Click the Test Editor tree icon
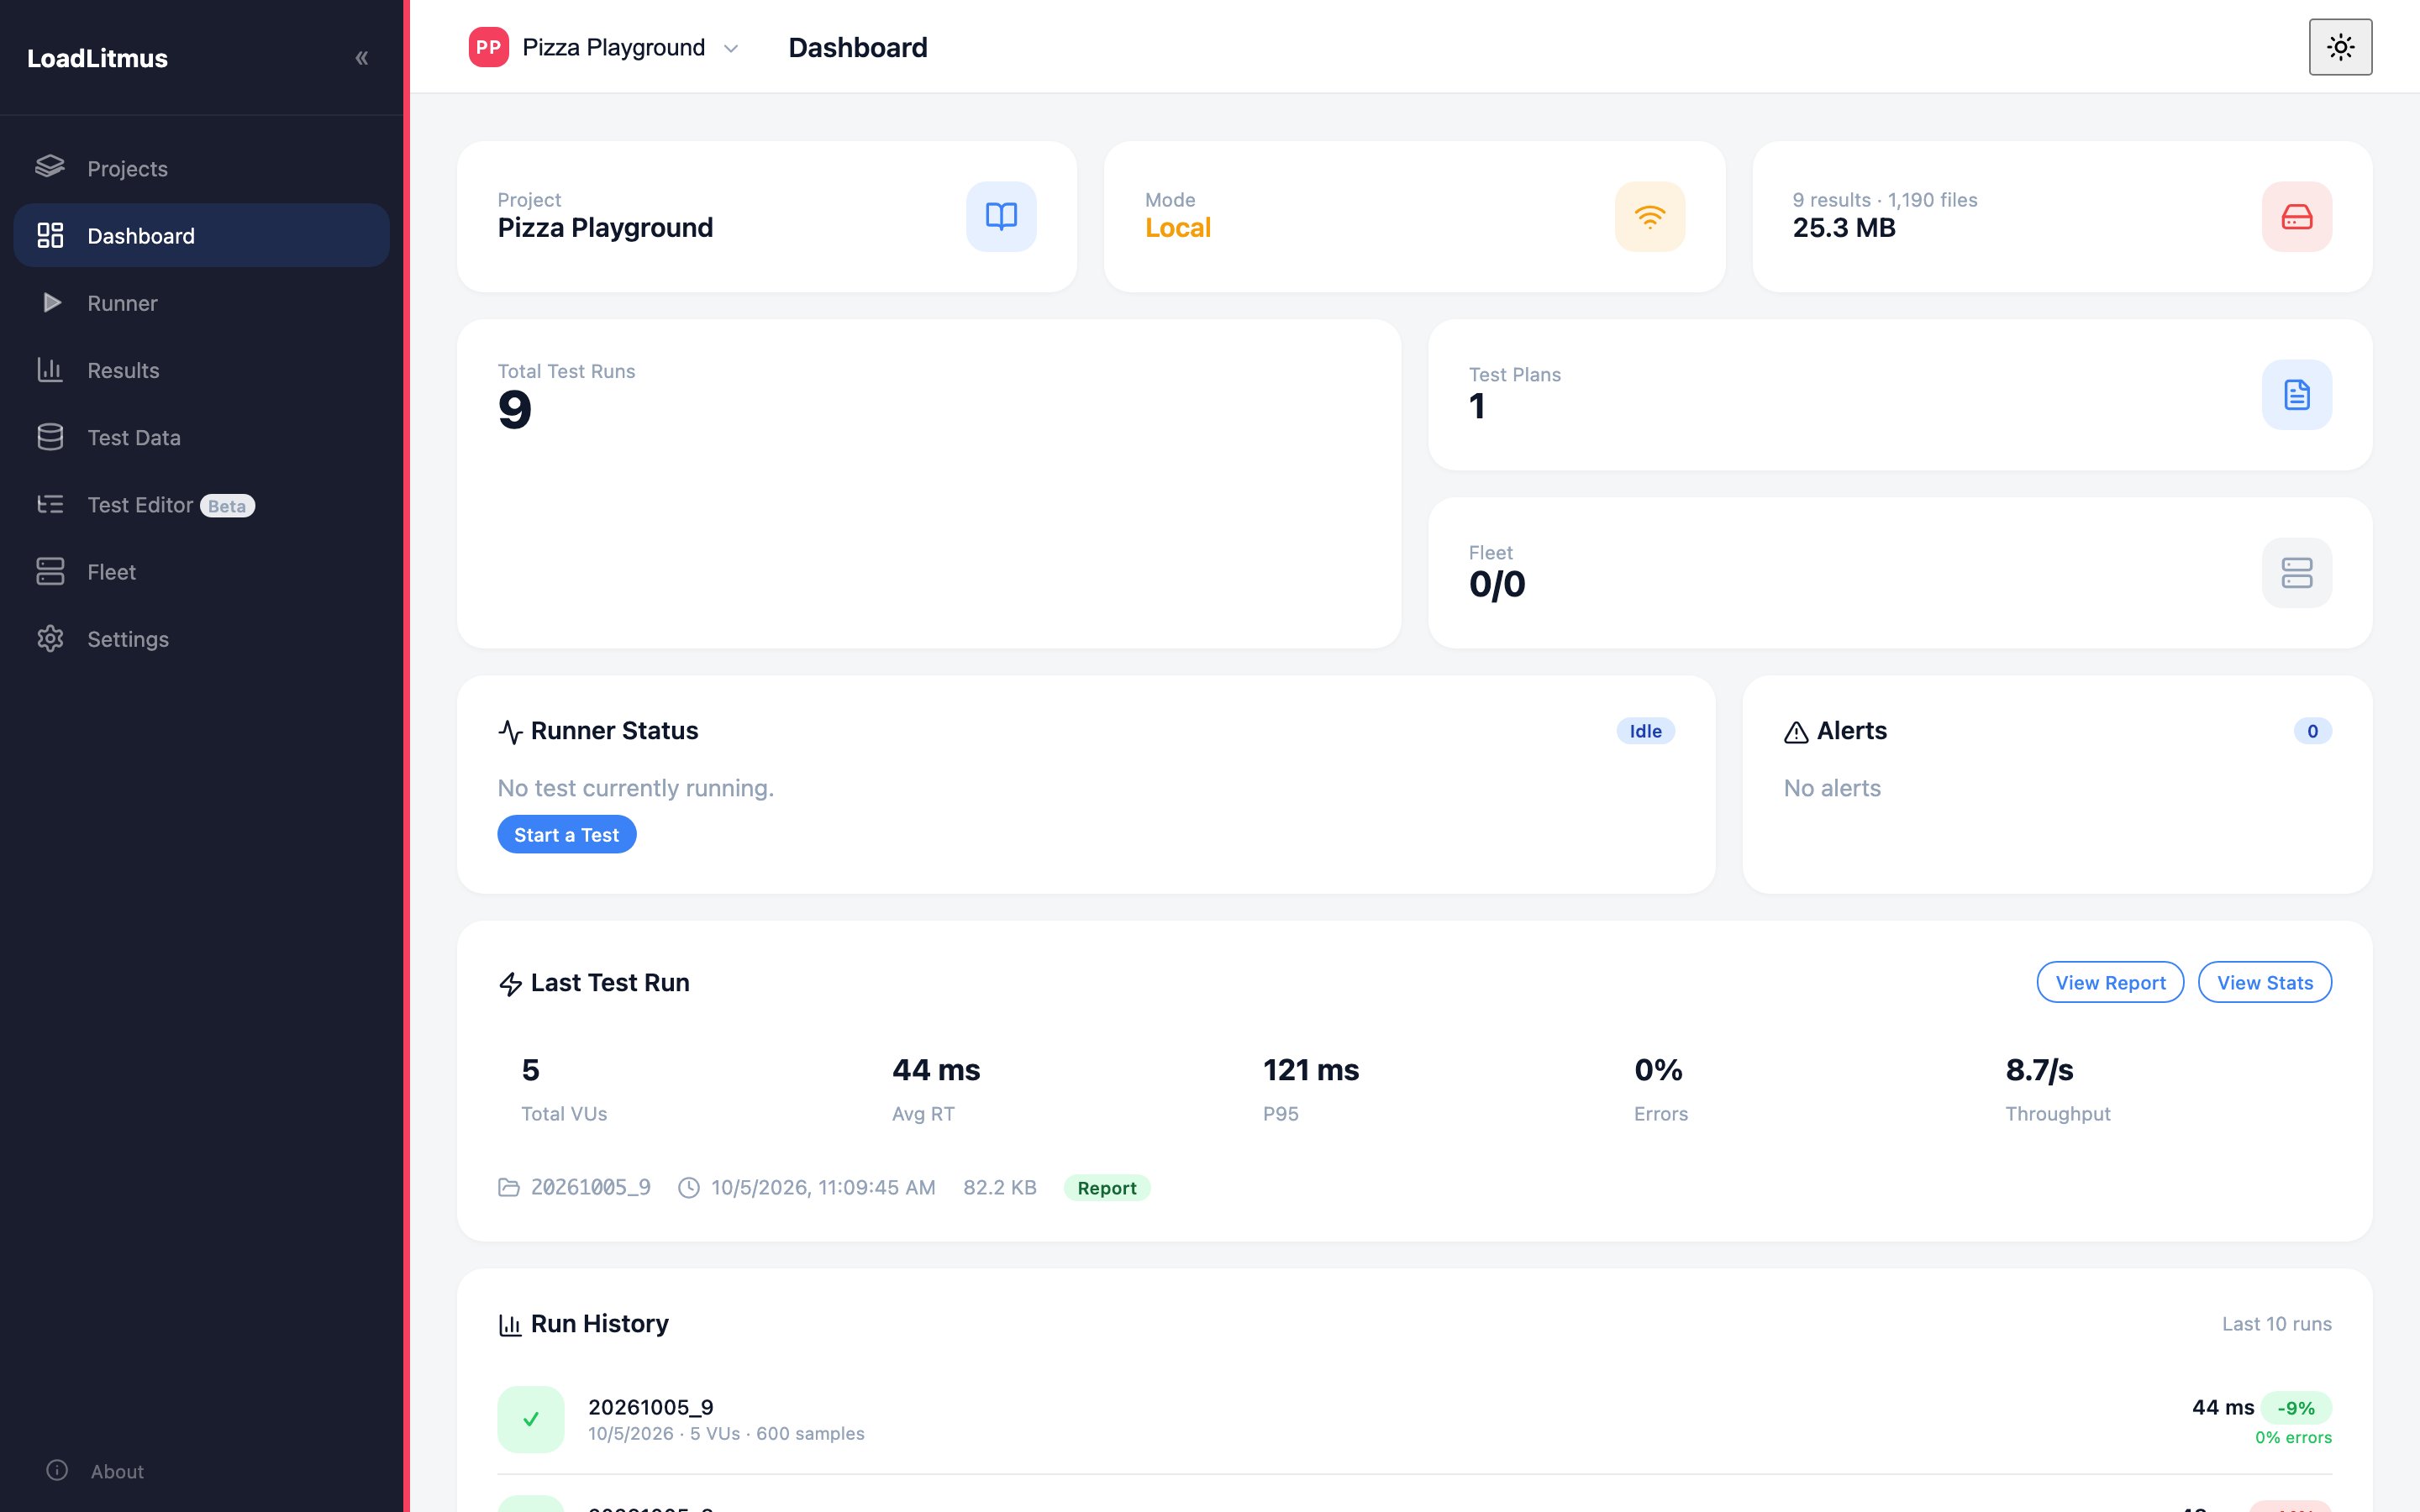 point(50,504)
